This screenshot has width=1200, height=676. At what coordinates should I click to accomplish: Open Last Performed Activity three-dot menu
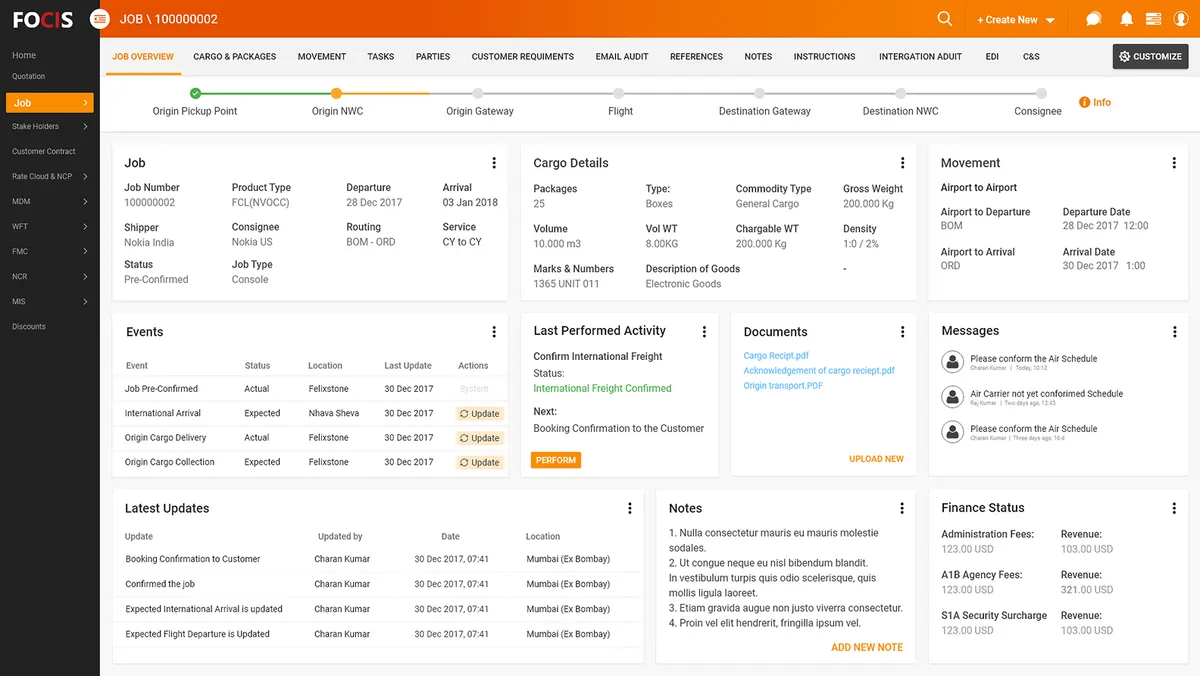click(x=704, y=331)
